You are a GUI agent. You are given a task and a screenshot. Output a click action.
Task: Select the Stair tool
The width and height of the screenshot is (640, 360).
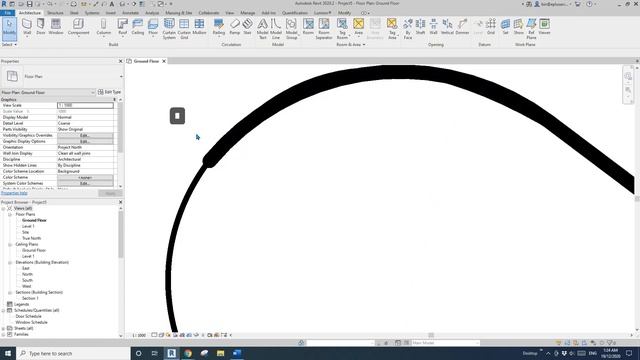(x=247, y=27)
